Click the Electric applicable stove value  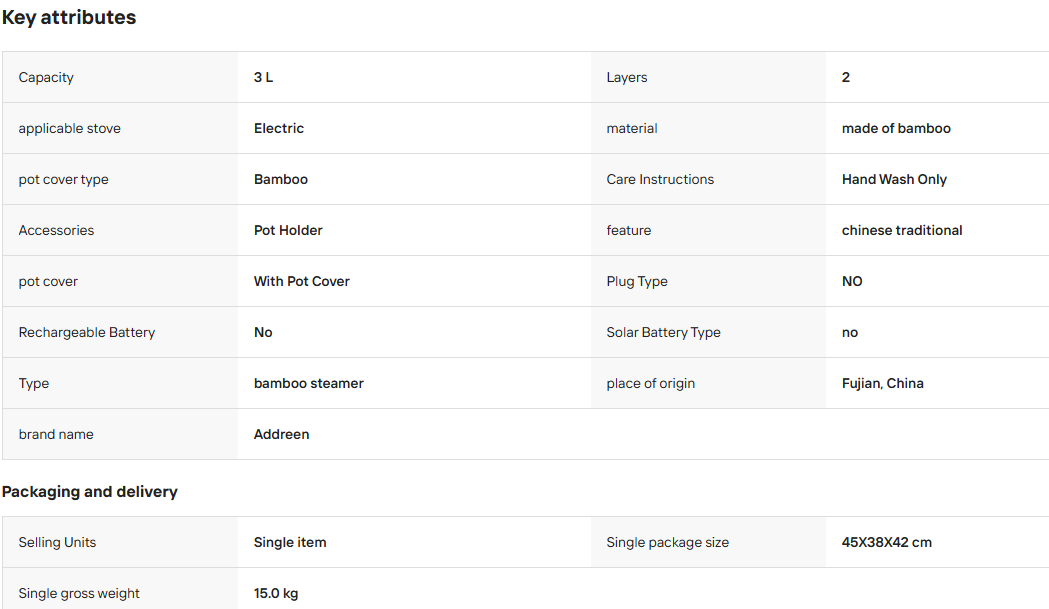279,128
